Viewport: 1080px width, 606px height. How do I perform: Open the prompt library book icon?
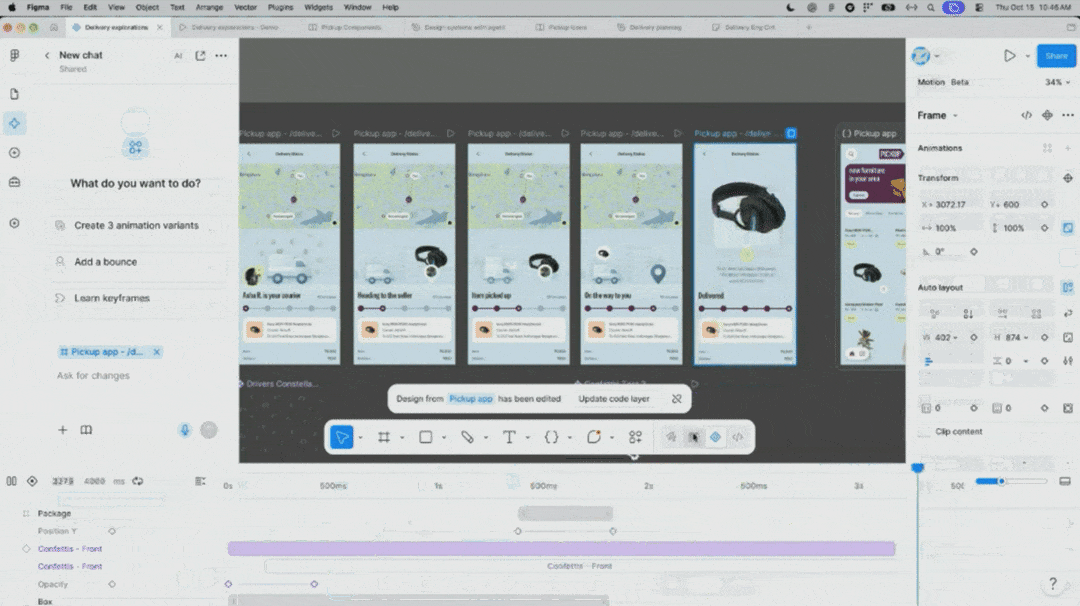86,430
